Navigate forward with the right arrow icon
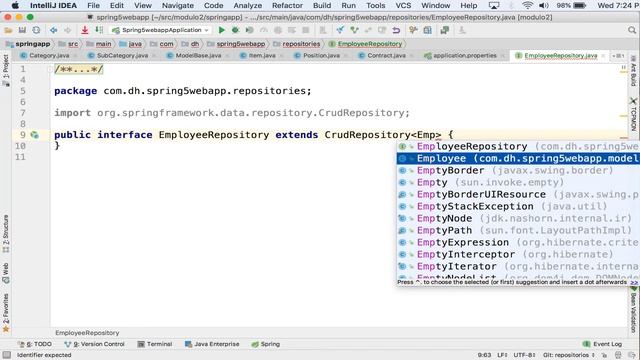 [x=67, y=30]
